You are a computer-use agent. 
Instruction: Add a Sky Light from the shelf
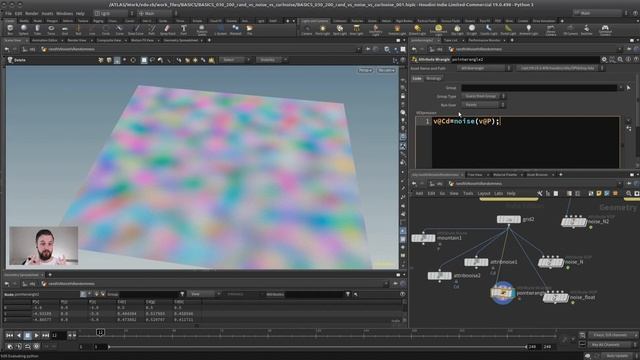(x=457, y=29)
